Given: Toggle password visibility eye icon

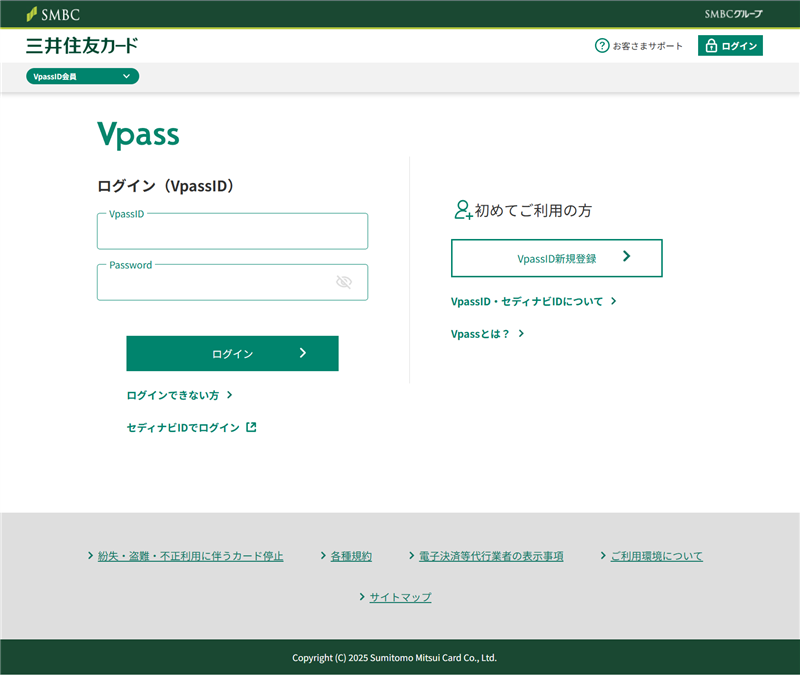Looking at the screenshot, I should pos(344,282).
